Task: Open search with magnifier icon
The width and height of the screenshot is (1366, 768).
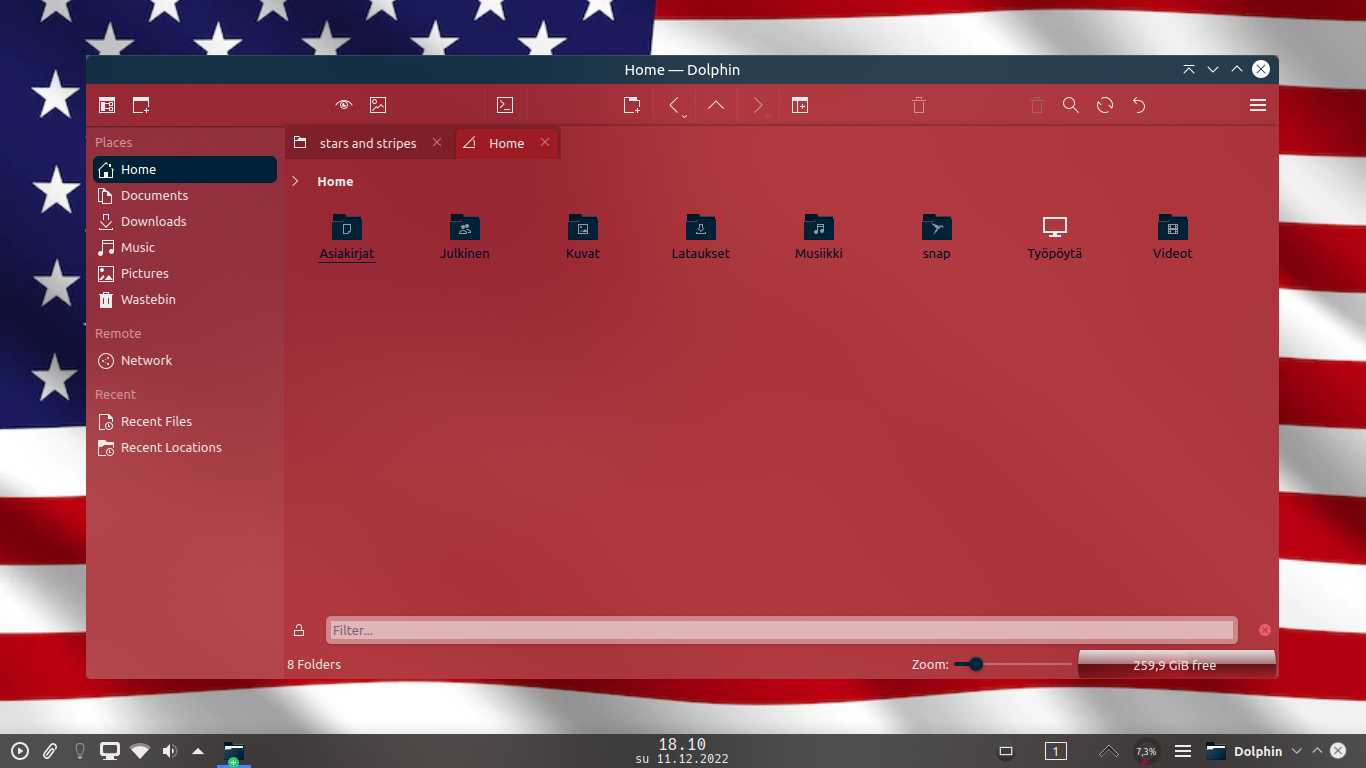Action: [1071, 105]
